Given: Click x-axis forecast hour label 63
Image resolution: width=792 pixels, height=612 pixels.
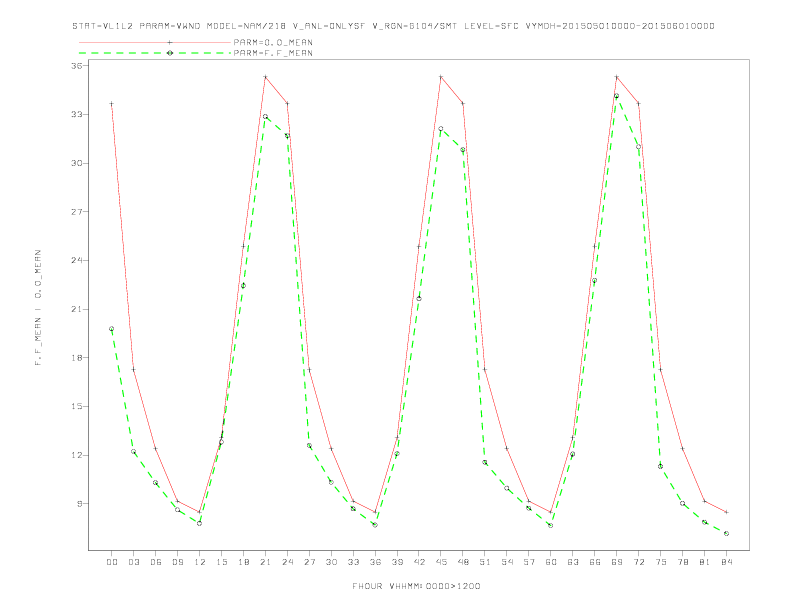Looking at the screenshot, I should pos(572,562).
